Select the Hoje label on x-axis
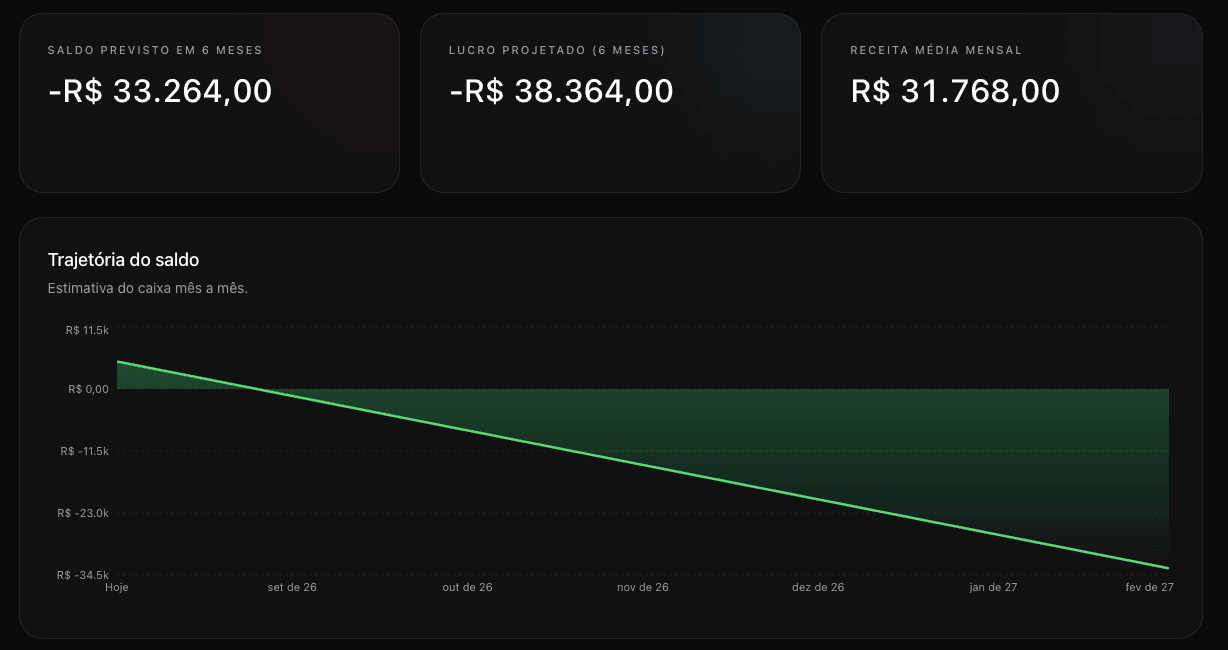Screen dimensions: 1228x650 coord(117,587)
